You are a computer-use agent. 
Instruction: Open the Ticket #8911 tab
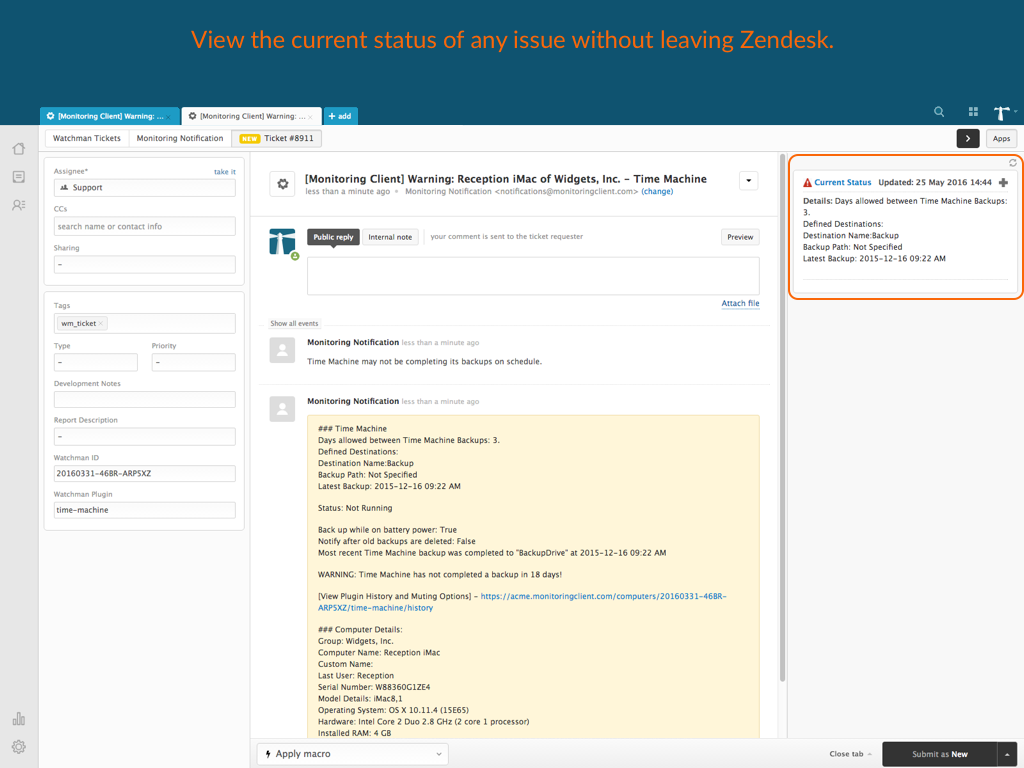click(x=277, y=138)
